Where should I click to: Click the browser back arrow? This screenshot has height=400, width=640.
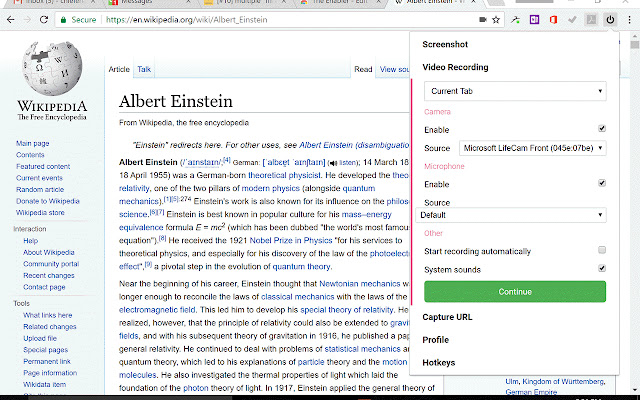click(11, 20)
